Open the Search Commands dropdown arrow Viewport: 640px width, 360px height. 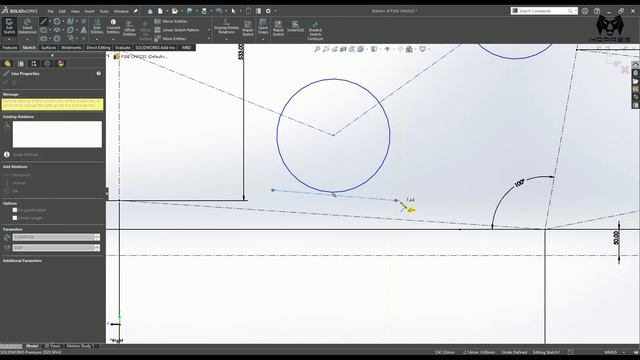(x=576, y=11)
